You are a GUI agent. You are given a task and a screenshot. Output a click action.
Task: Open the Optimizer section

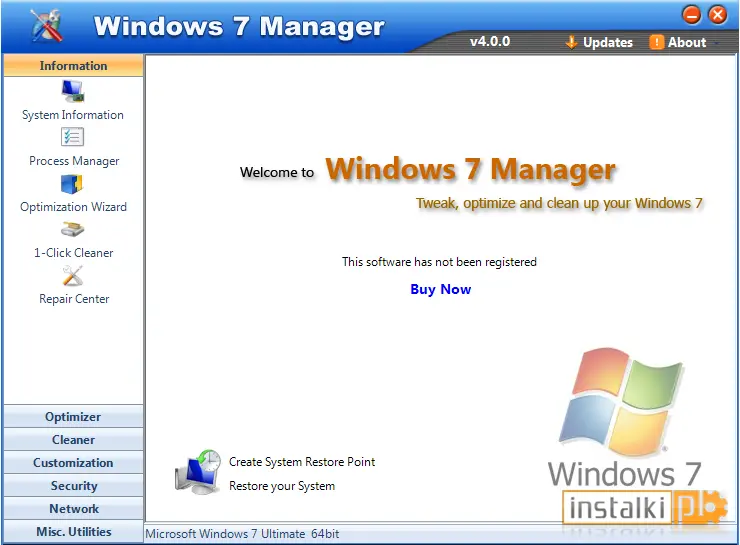(73, 417)
